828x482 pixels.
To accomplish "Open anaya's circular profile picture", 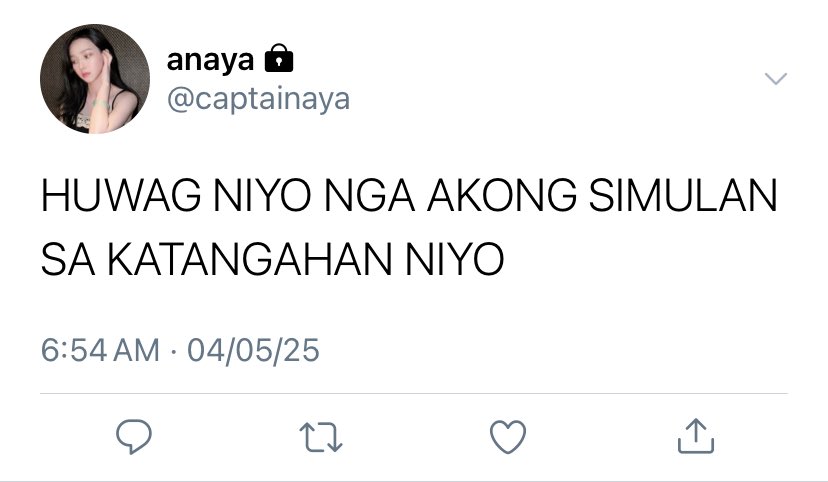I will point(95,79).
